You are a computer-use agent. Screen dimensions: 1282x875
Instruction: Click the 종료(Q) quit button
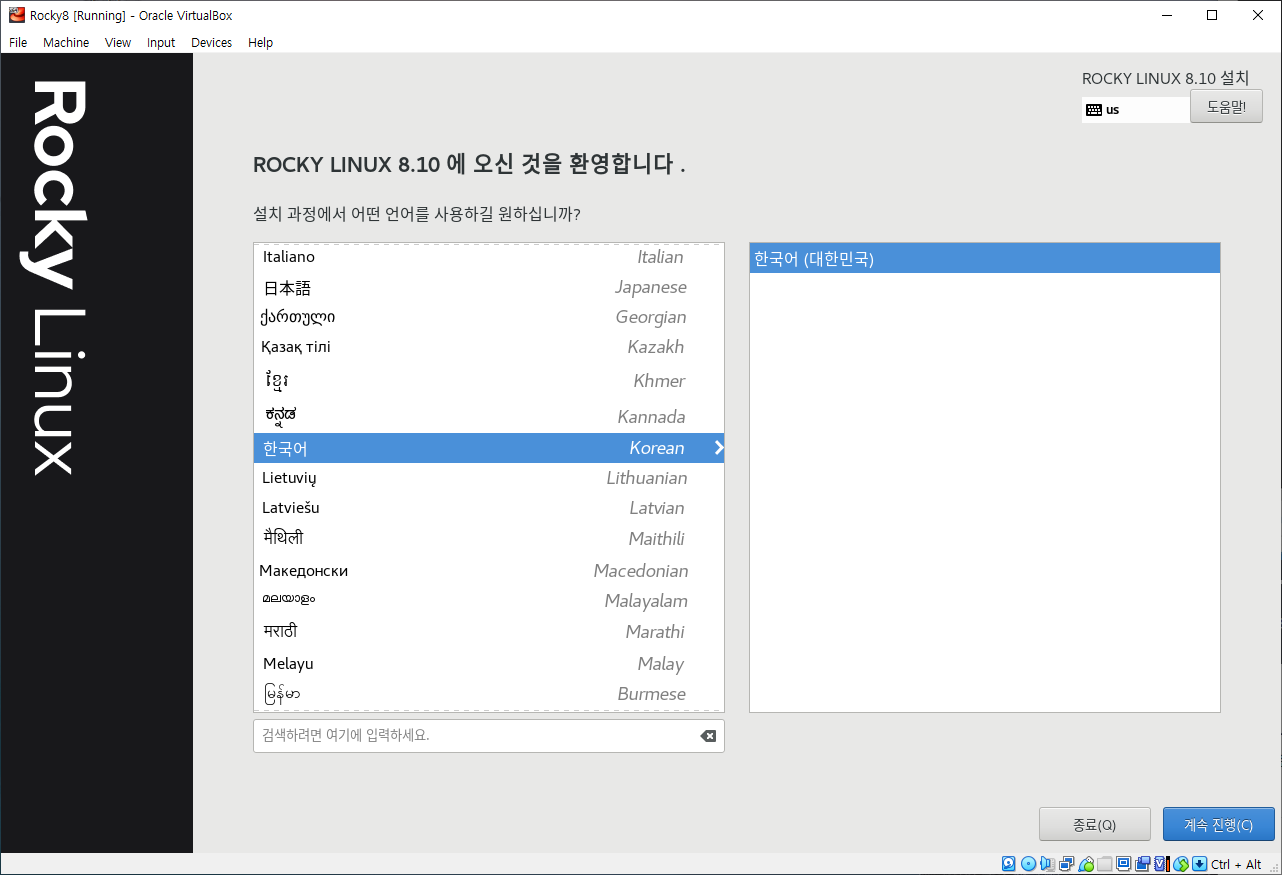[x=1095, y=825]
